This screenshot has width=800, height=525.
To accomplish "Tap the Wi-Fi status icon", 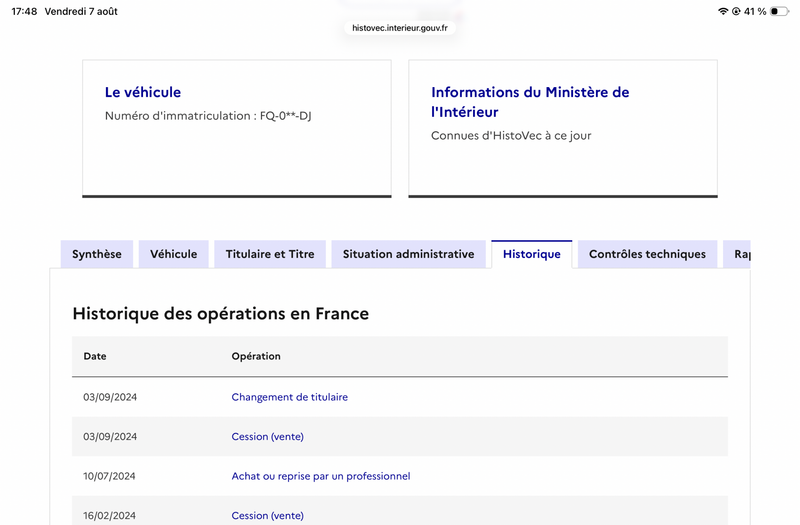I will [722, 11].
